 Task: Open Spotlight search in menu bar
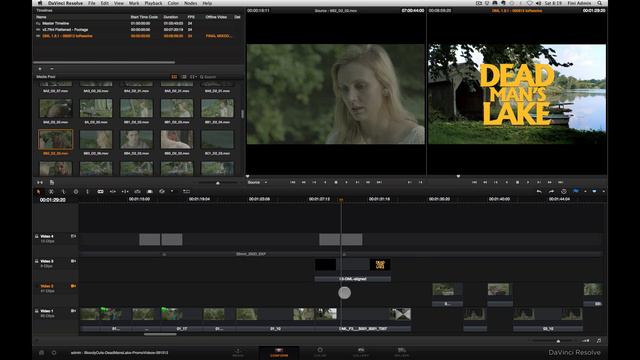[x=600, y=3]
